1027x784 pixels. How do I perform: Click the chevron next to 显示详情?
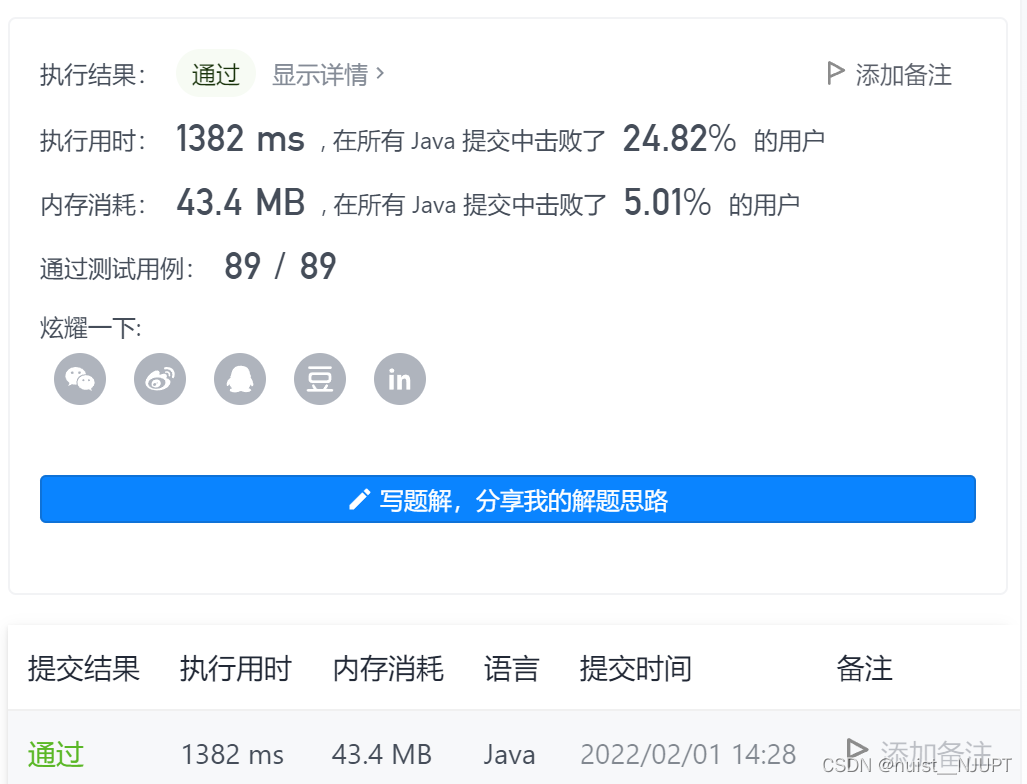[380, 73]
